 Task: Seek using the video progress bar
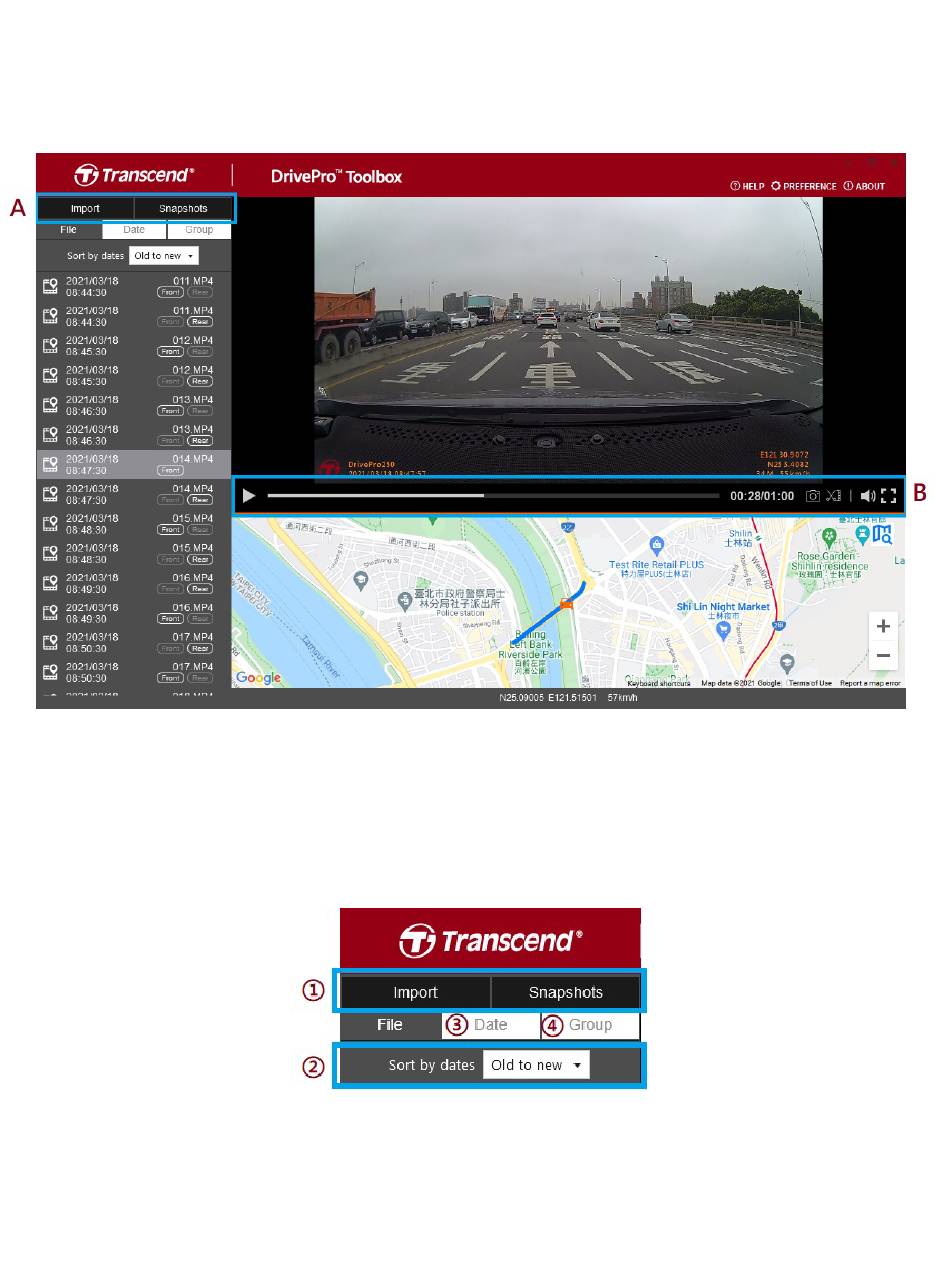pyautogui.click(x=493, y=496)
